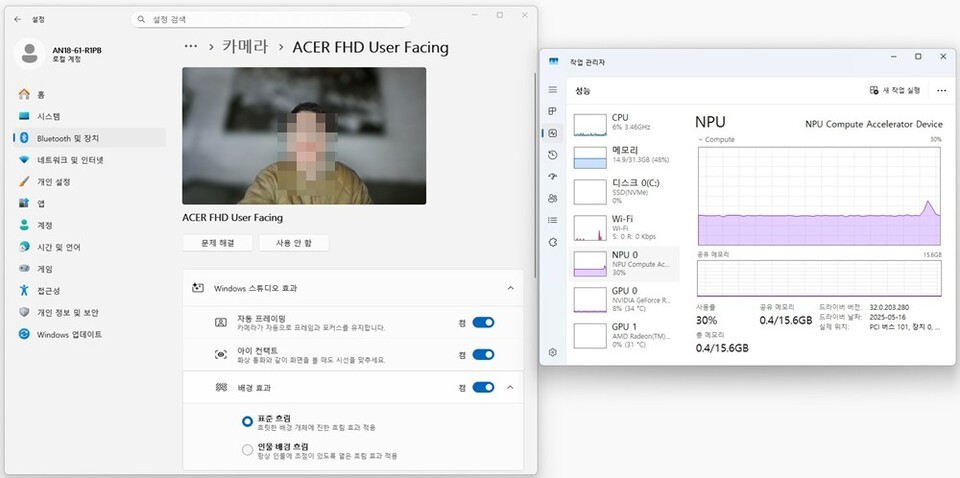The width and height of the screenshot is (960, 478).
Task: Select the 표준 흐림 radio button
Action: pos(247,422)
